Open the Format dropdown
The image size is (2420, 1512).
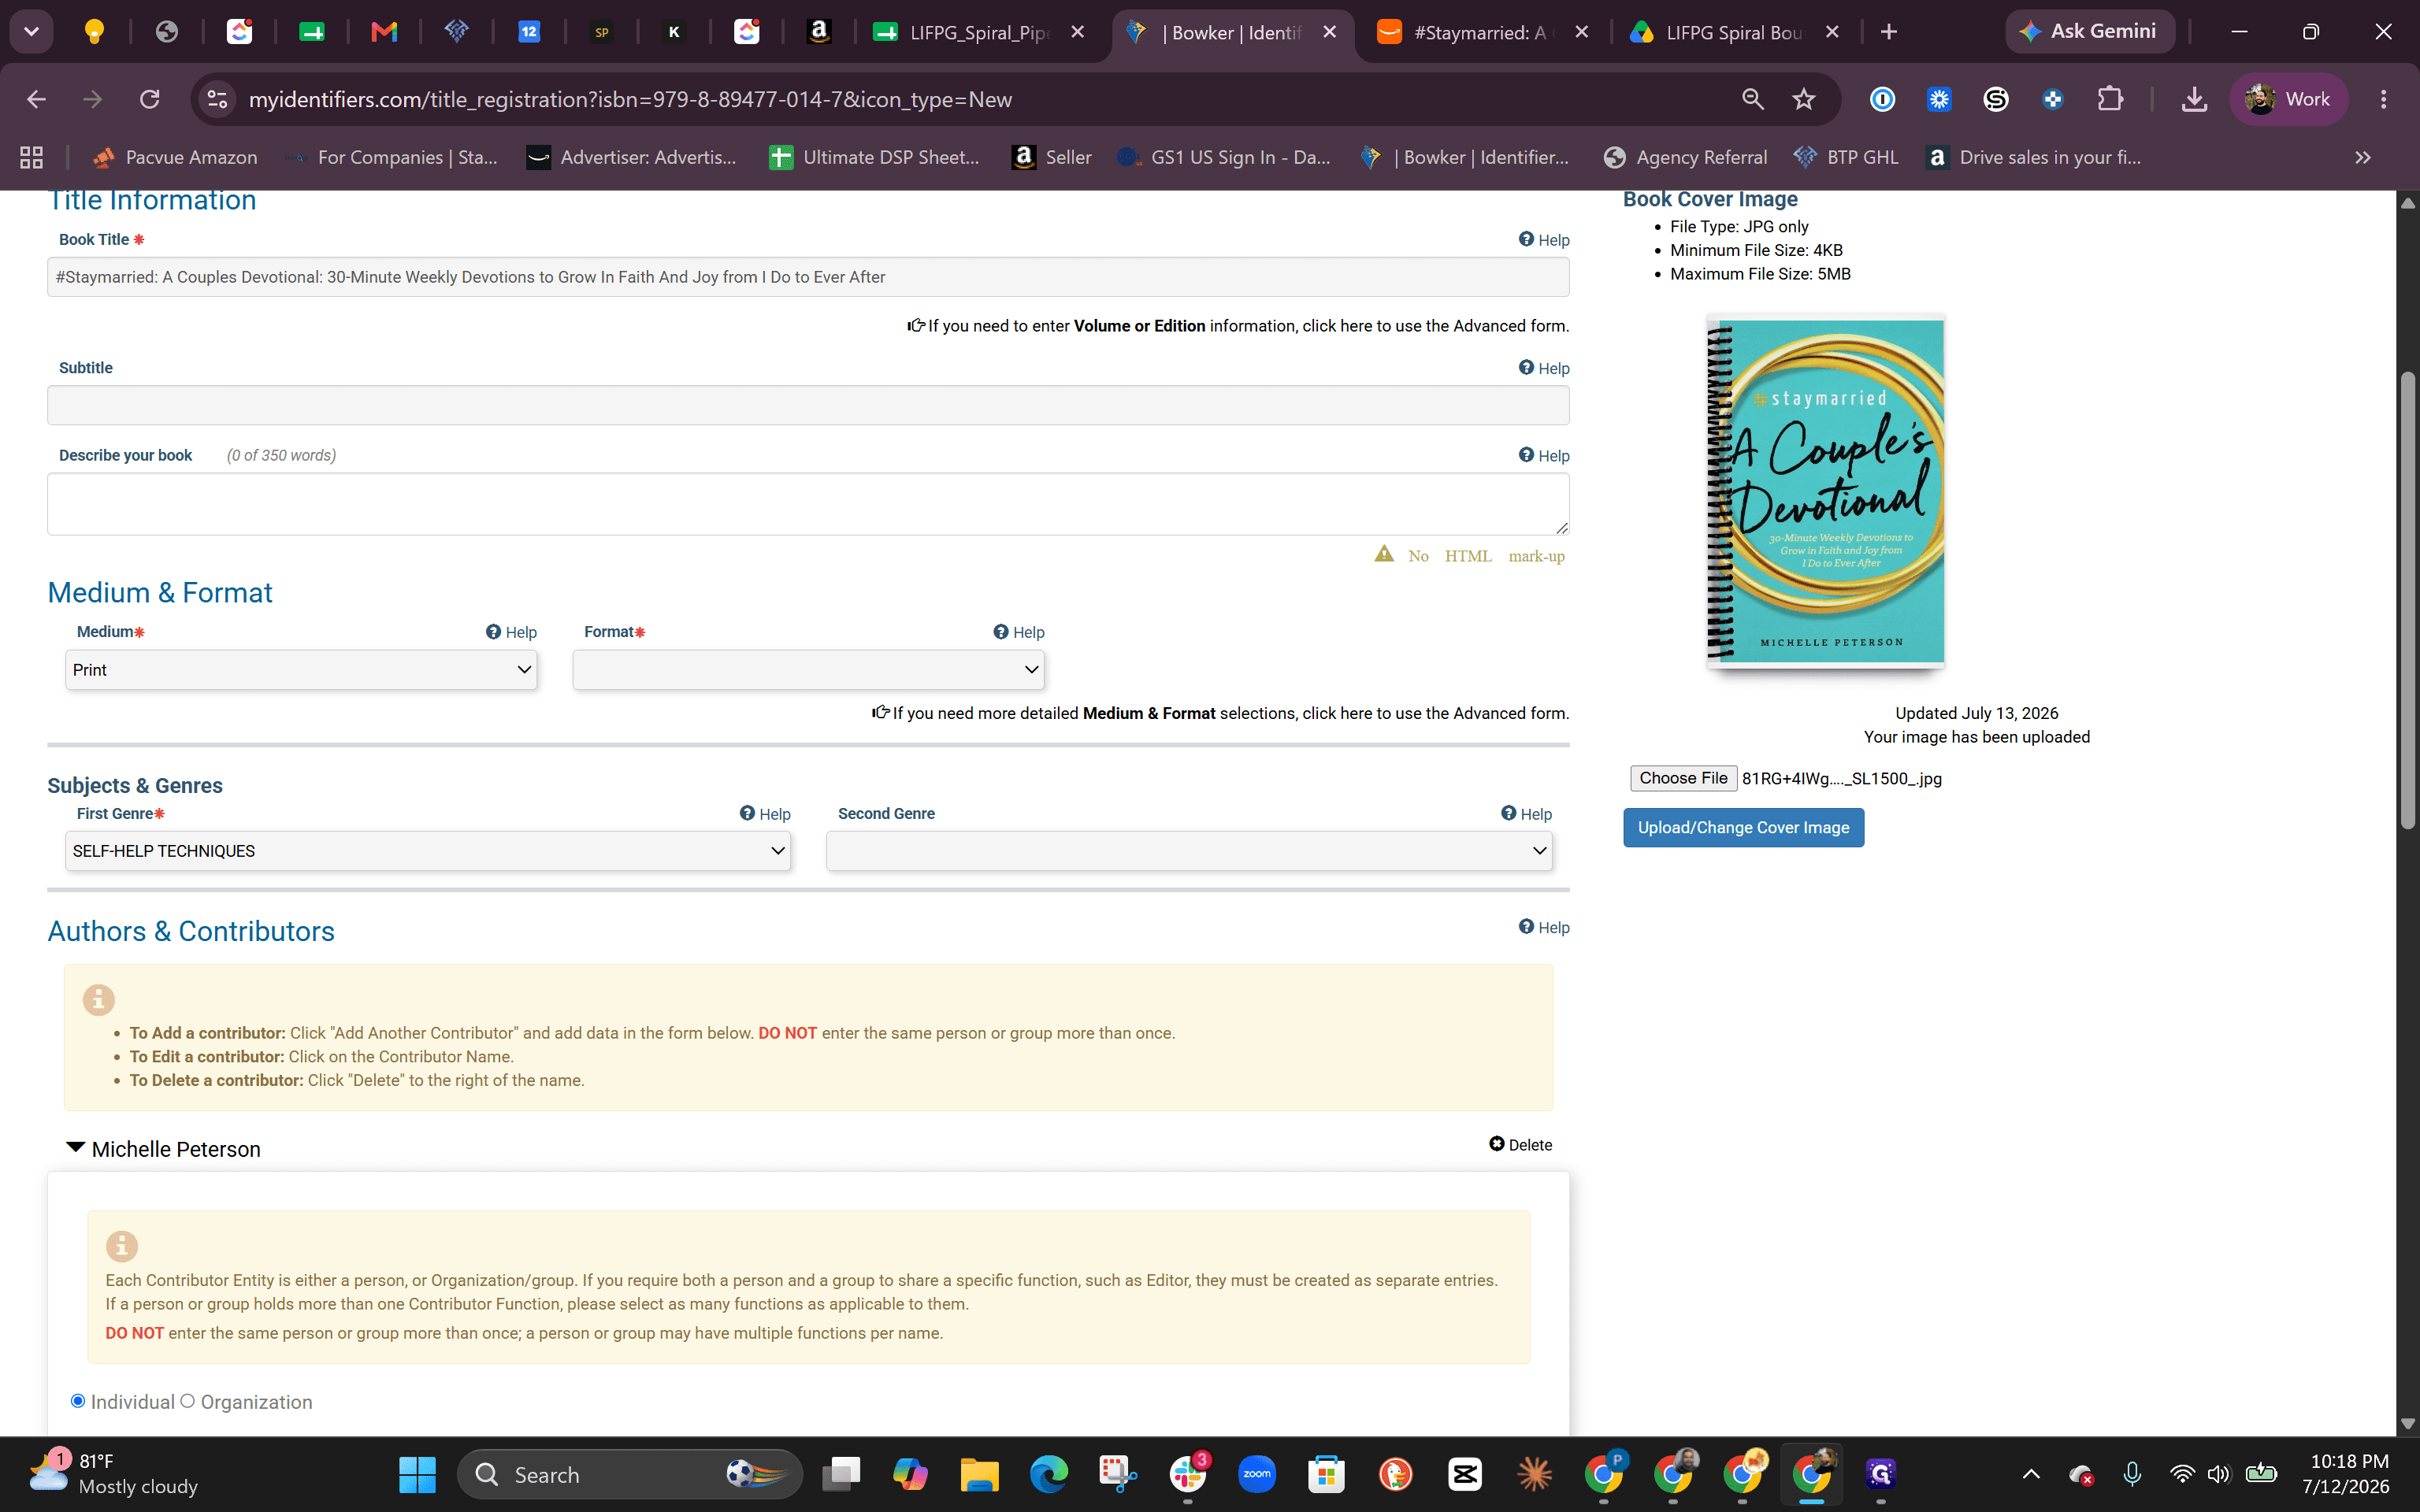pyautogui.click(x=808, y=670)
